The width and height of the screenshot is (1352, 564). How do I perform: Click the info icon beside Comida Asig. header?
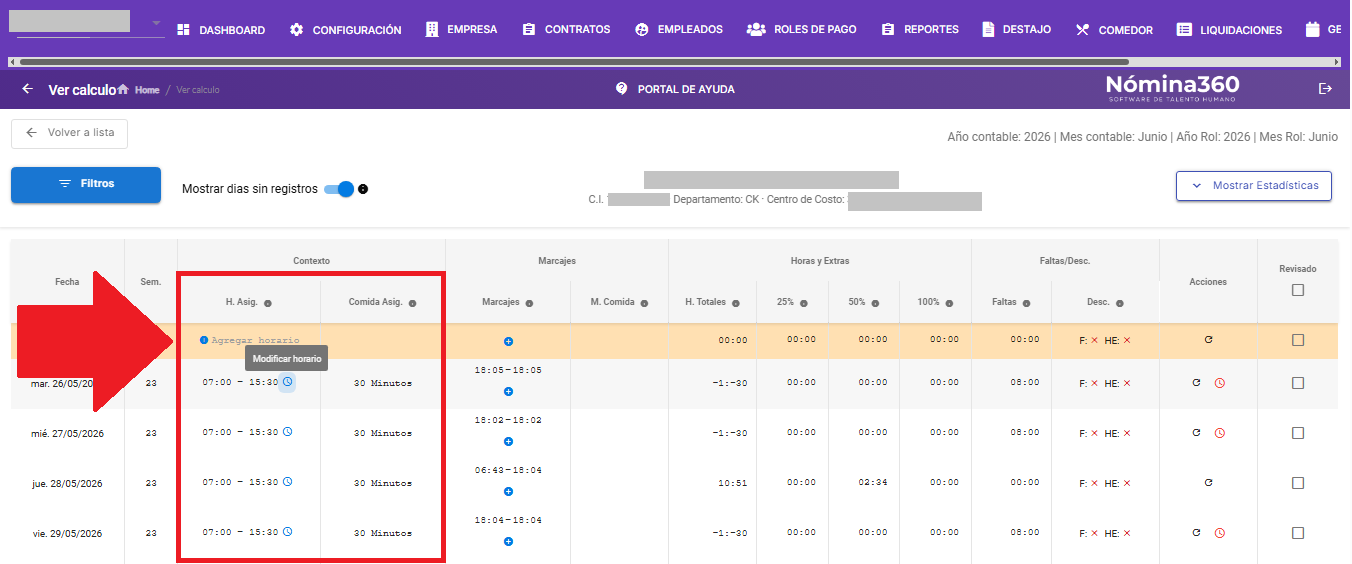[x=412, y=303]
